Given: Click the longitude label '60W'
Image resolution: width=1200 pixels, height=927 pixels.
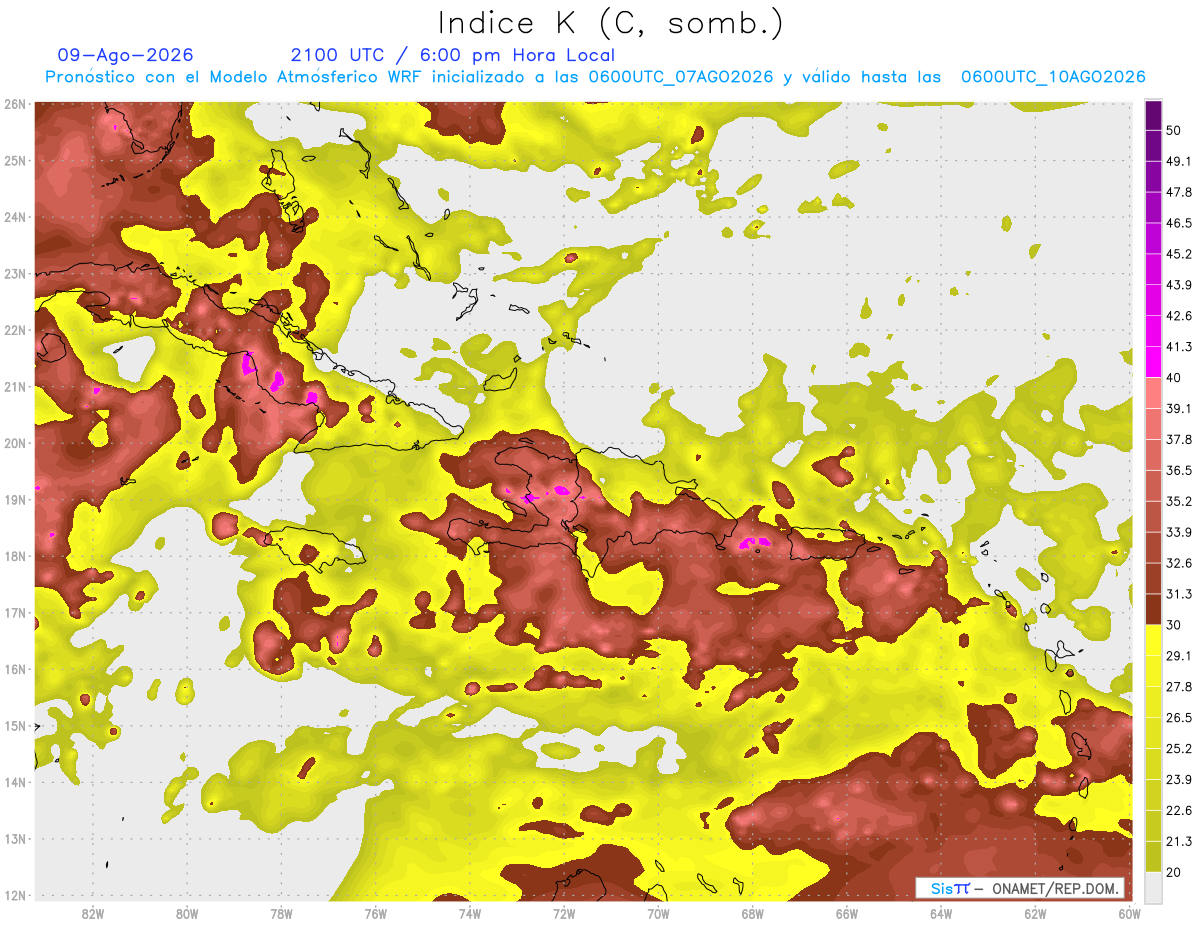Looking at the screenshot, I should (x=1130, y=914).
